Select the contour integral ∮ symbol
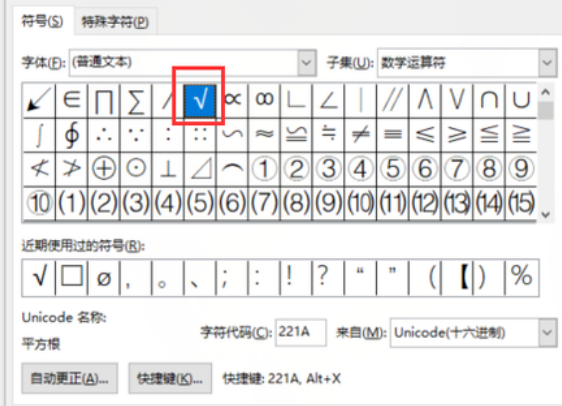The height and width of the screenshot is (406, 562). [71, 135]
